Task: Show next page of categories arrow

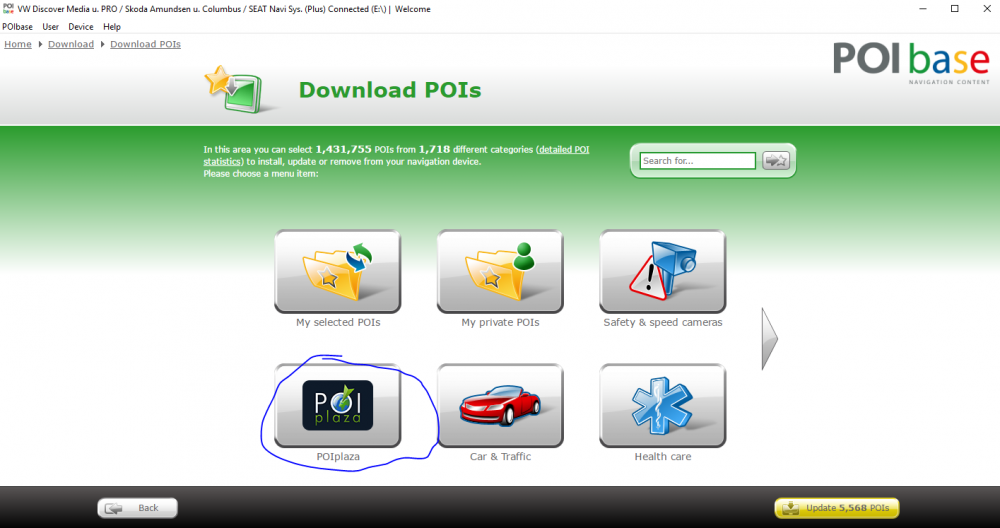Action: 770,339
